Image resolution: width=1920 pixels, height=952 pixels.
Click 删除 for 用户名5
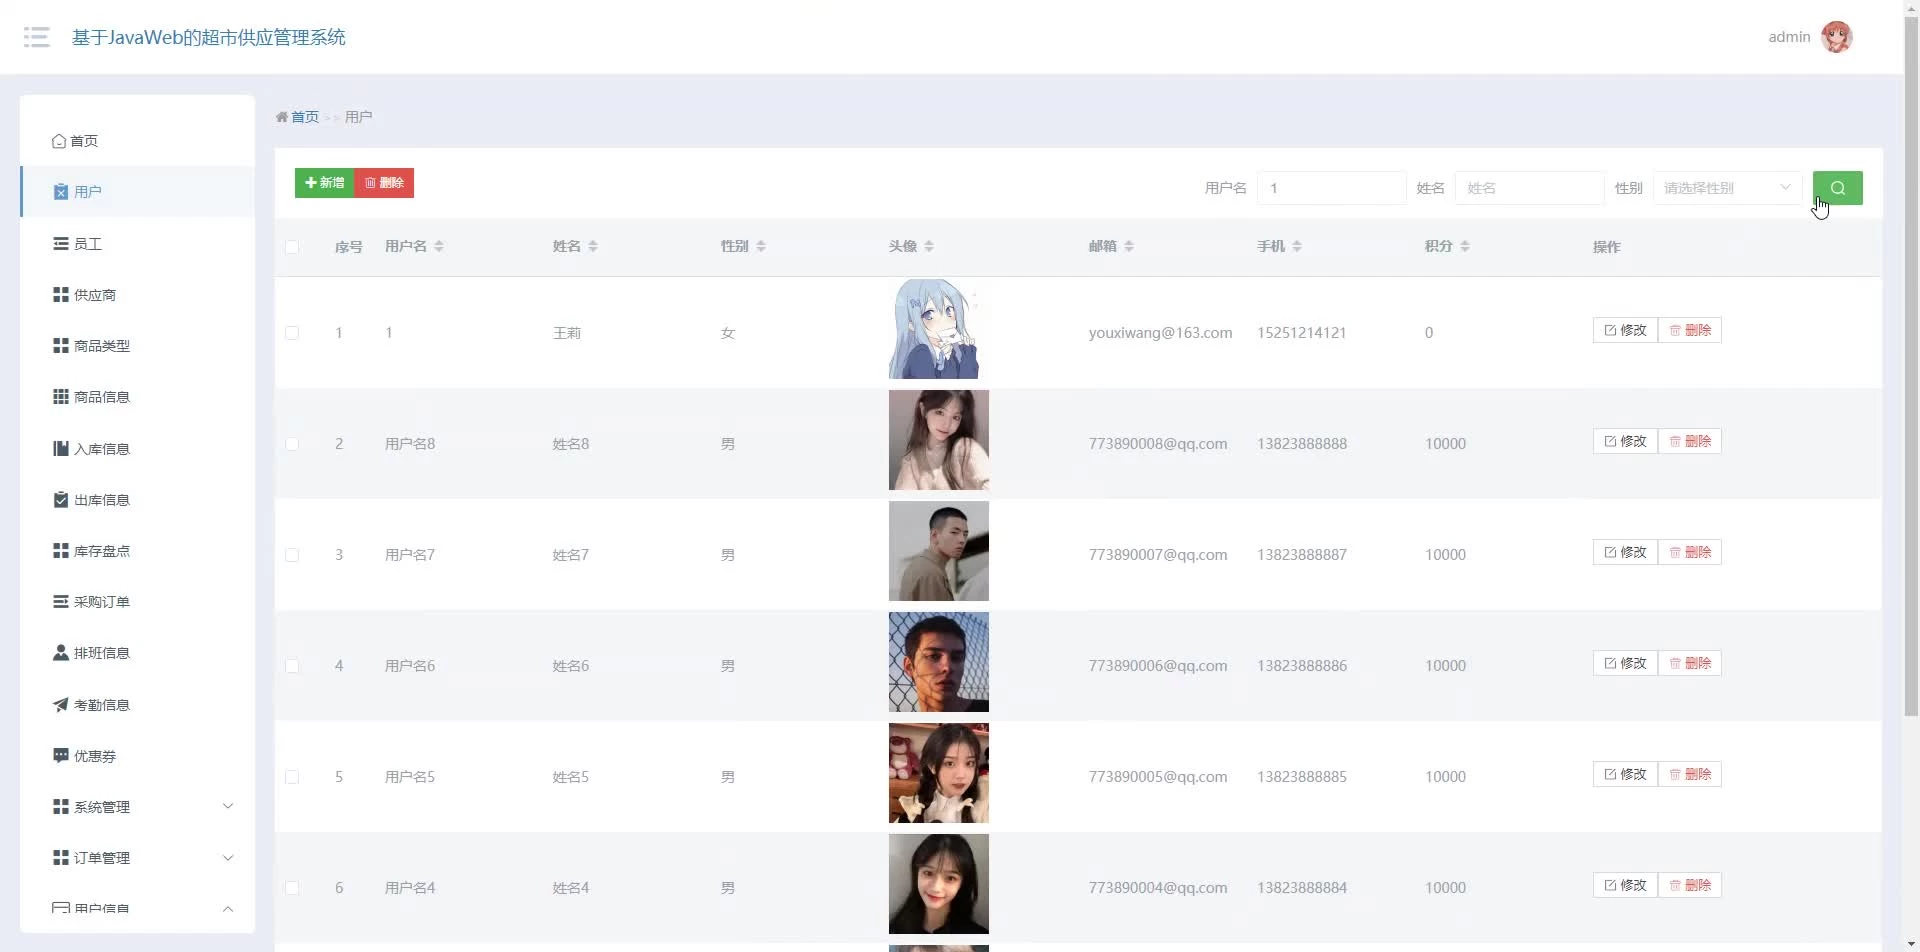pos(1690,774)
